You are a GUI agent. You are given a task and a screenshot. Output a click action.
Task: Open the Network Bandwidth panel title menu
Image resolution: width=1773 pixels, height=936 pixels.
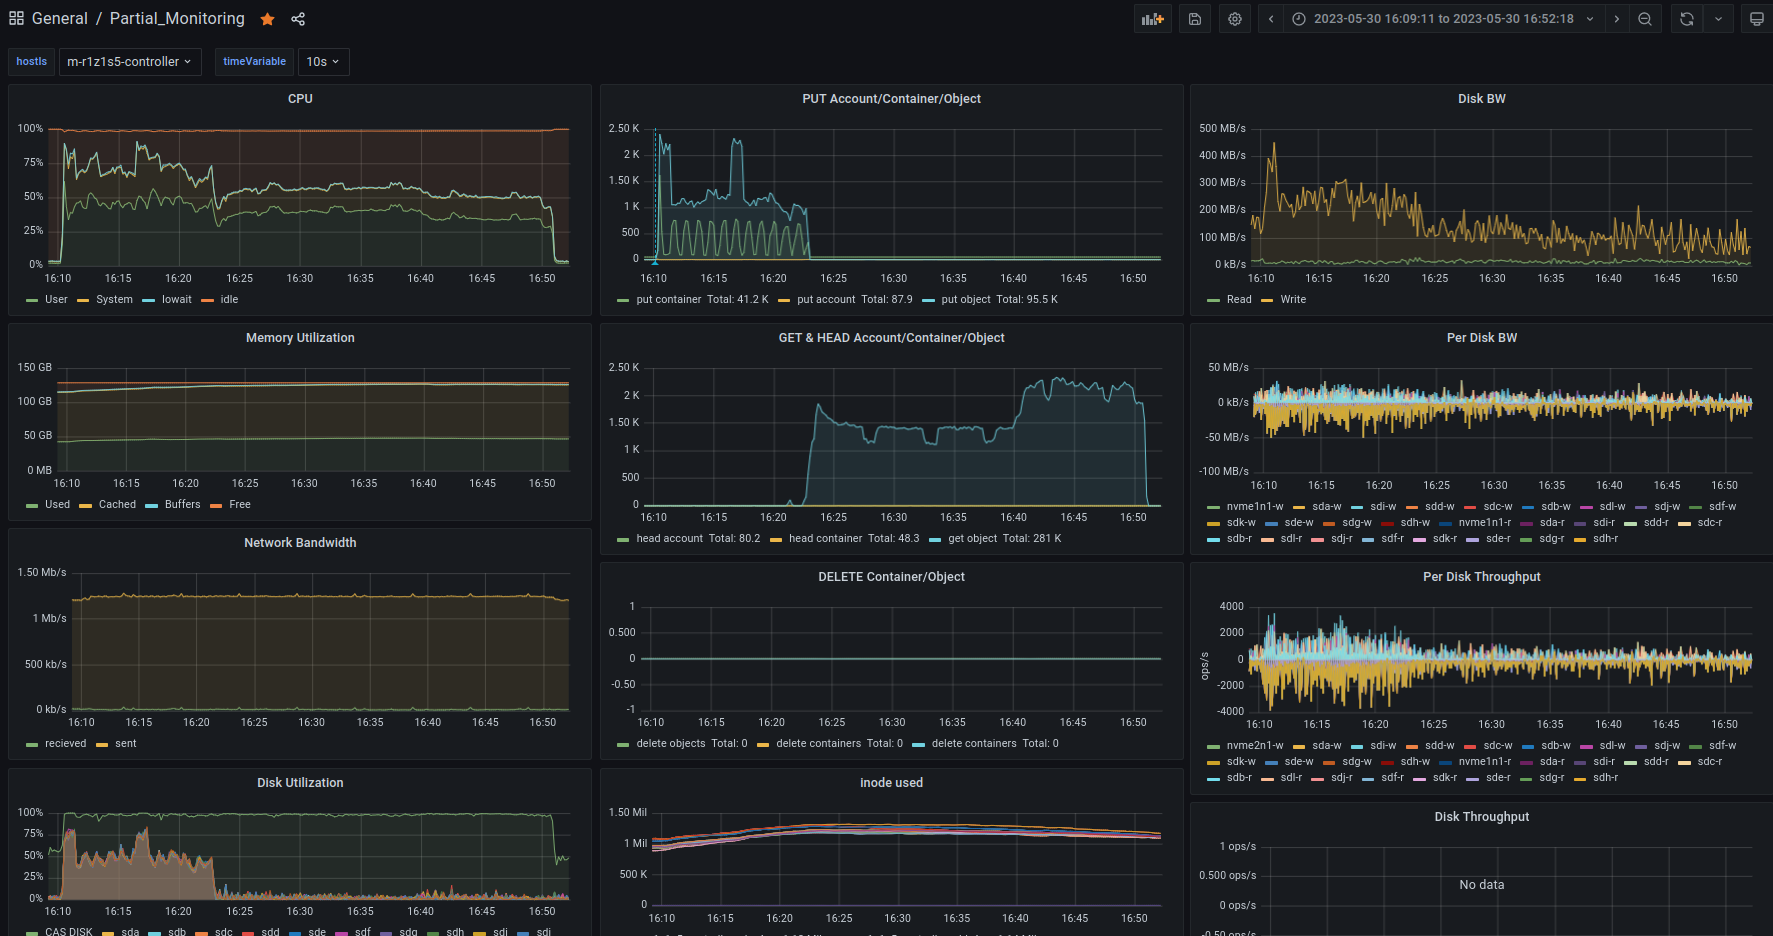(x=300, y=543)
